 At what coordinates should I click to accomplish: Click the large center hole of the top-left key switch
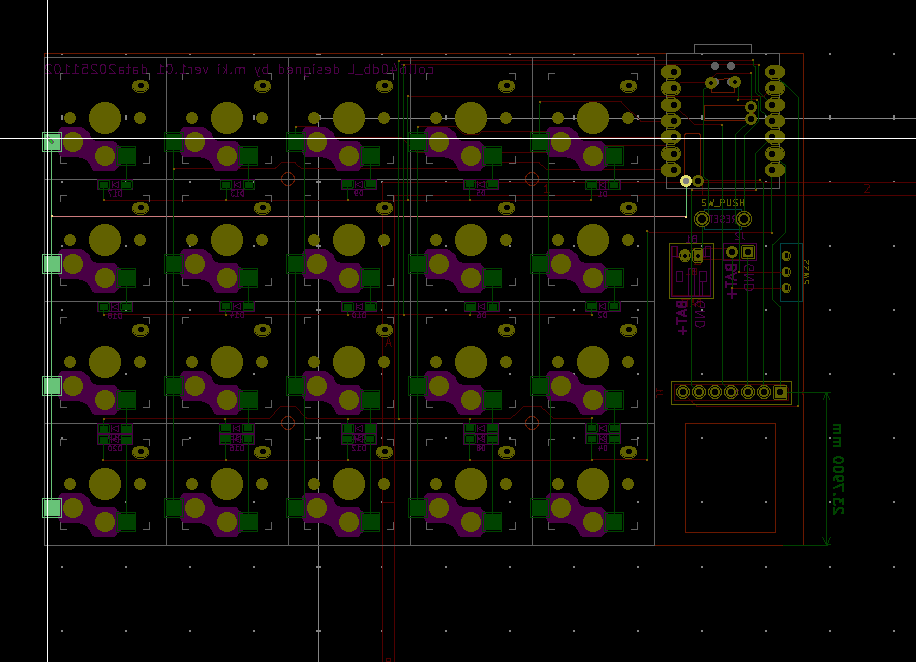[105, 118]
